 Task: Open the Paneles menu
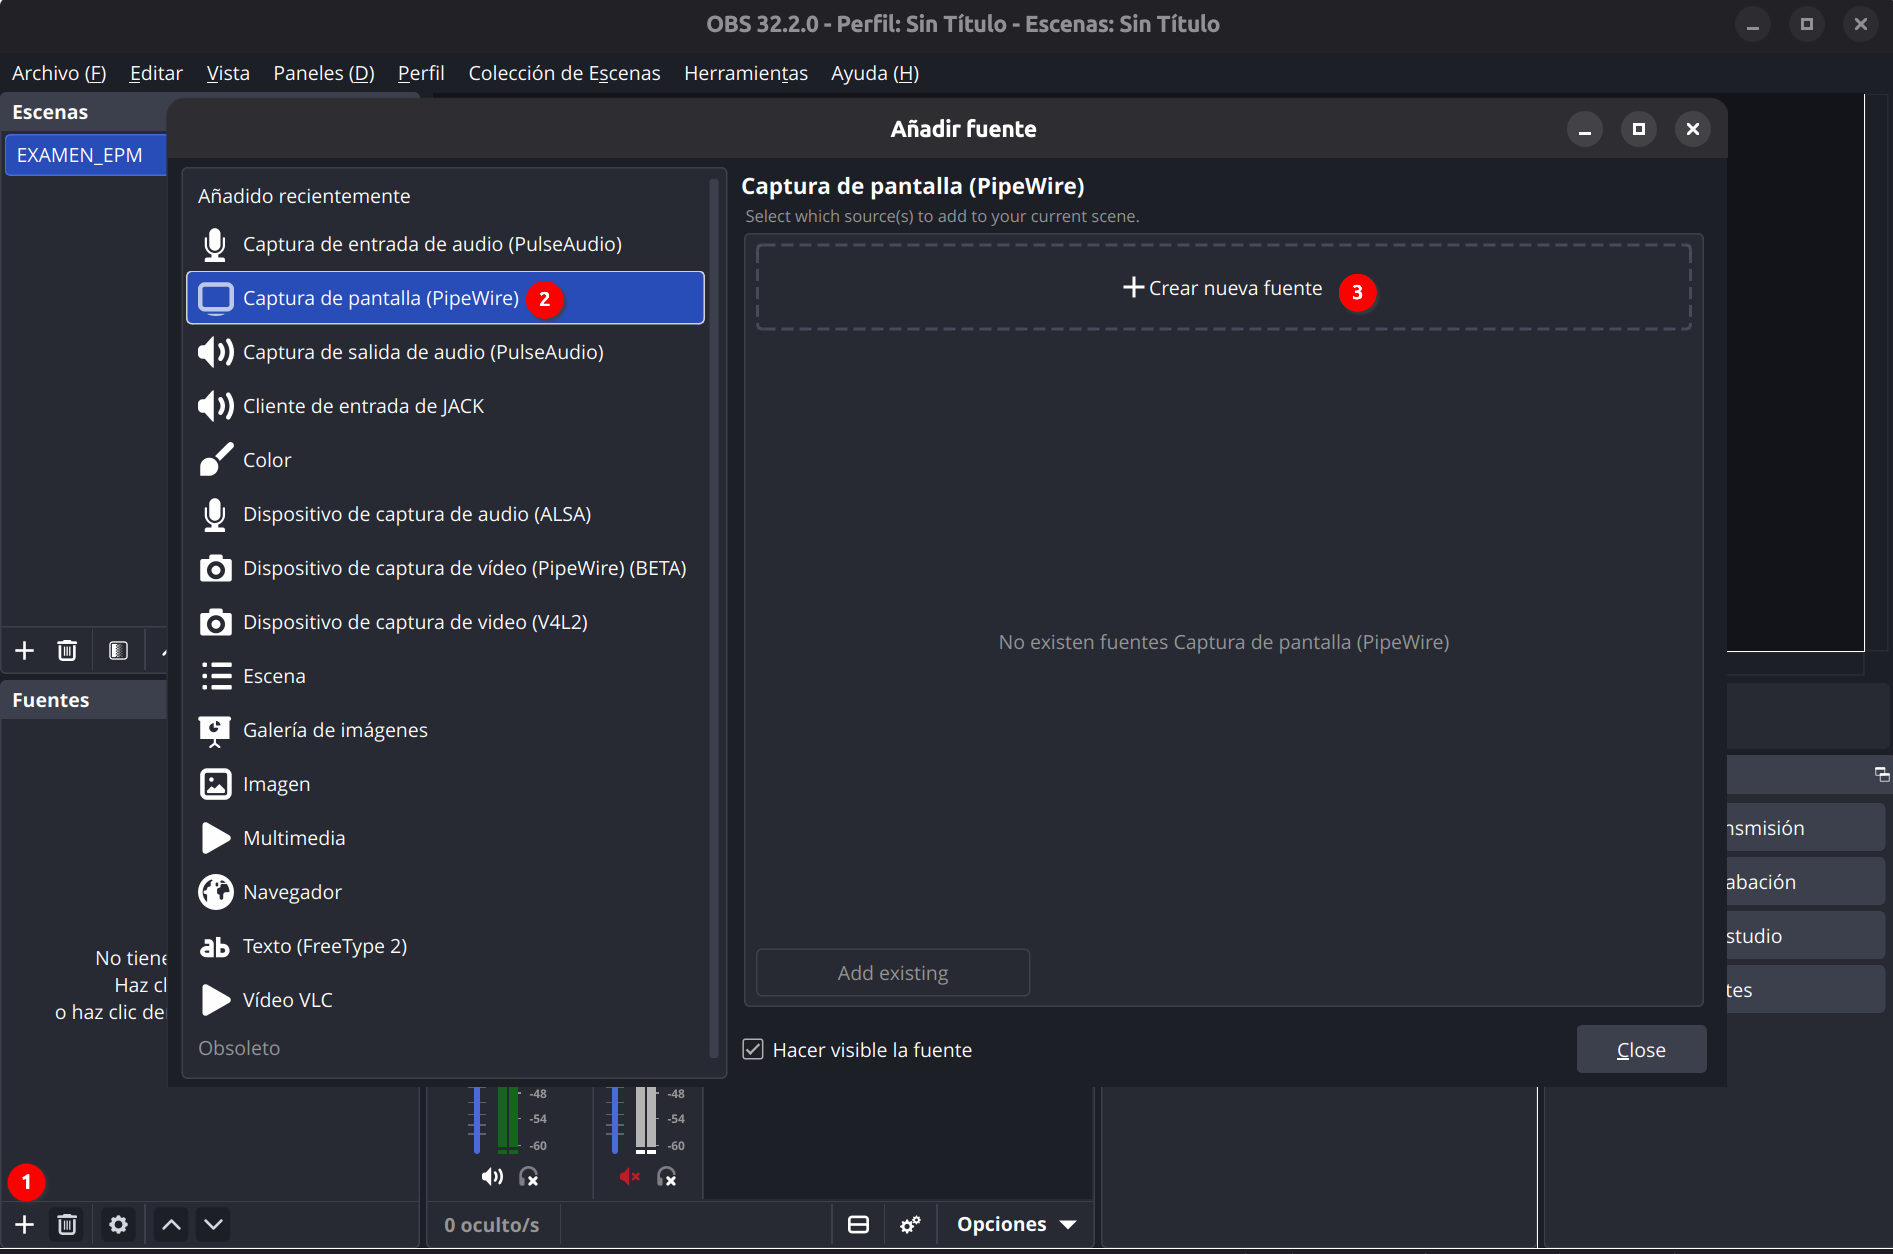324,73
